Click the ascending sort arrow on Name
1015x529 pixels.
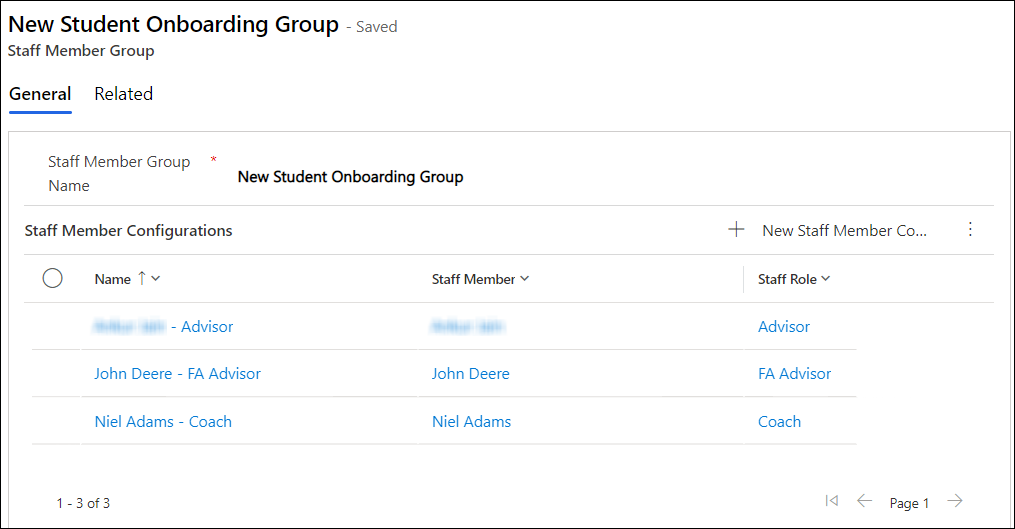[141, 279]
